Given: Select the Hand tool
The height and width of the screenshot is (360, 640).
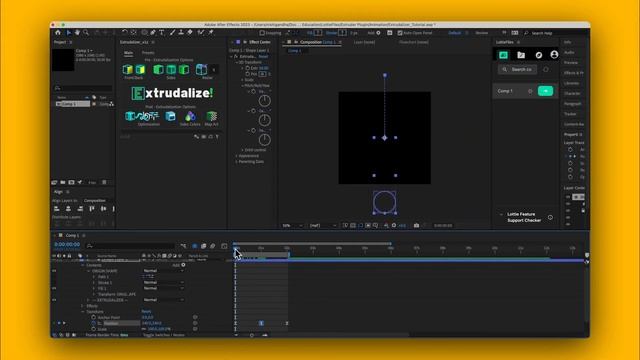Looking at the screenshot, I should pos(77,32).
